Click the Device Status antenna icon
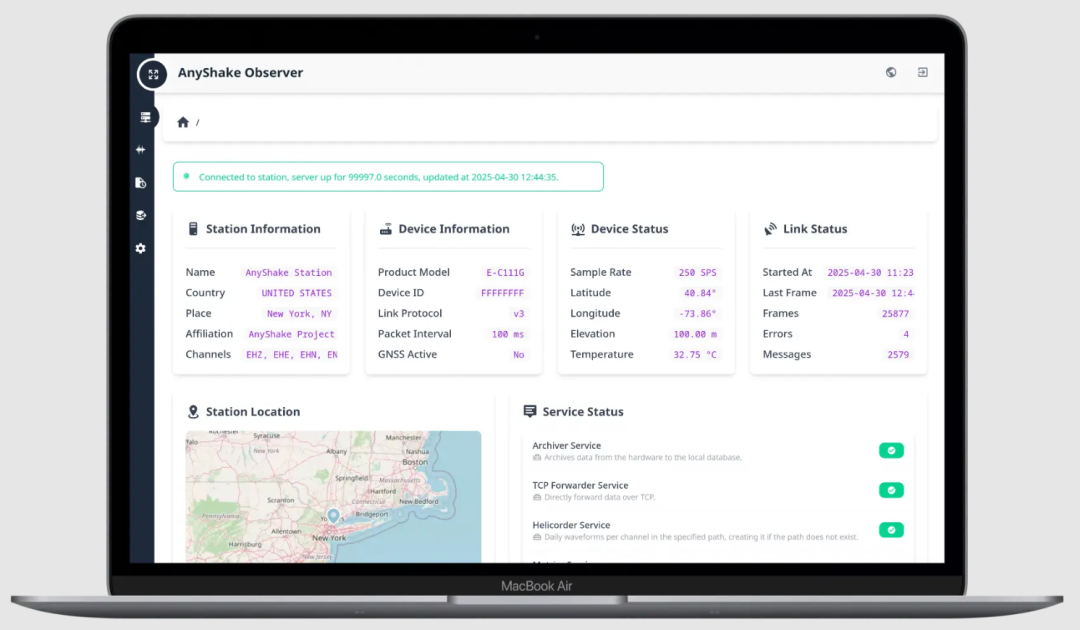The image size is (1080, 630). (578, 229)
